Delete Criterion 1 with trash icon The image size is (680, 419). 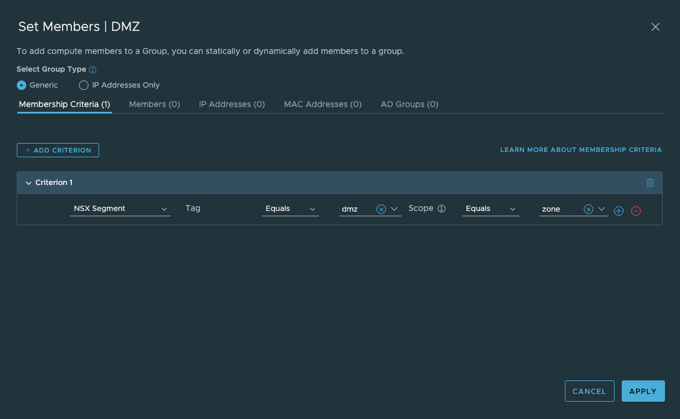[x=650, y=183]
